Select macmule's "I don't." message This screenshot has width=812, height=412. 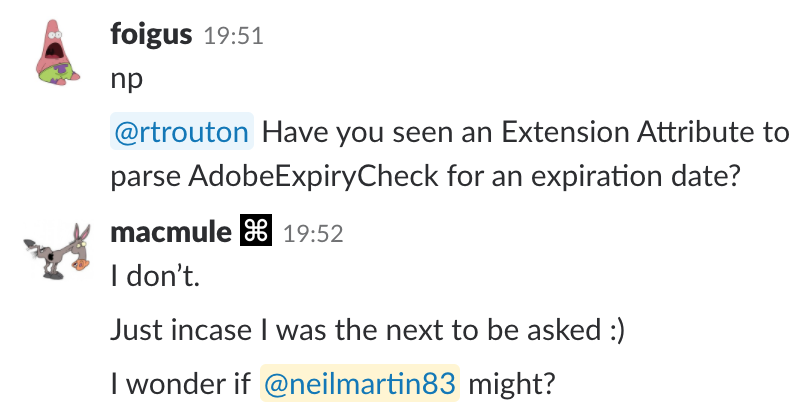pyautogui.click(x=155, y=278)
